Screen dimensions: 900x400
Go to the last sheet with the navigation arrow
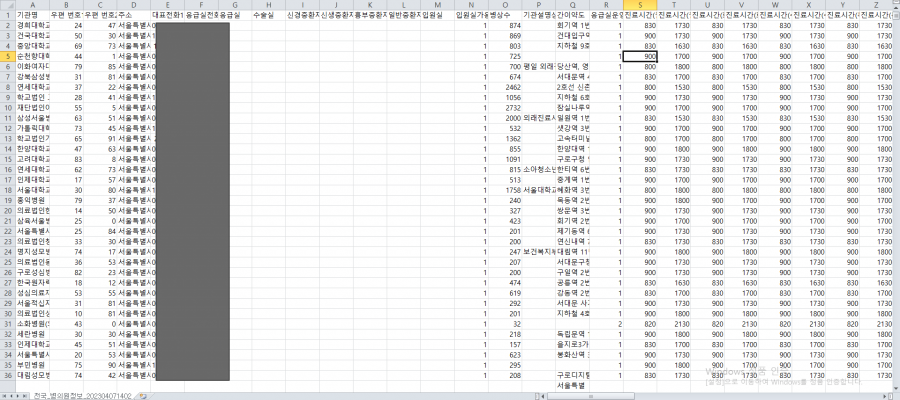(26, 396)
